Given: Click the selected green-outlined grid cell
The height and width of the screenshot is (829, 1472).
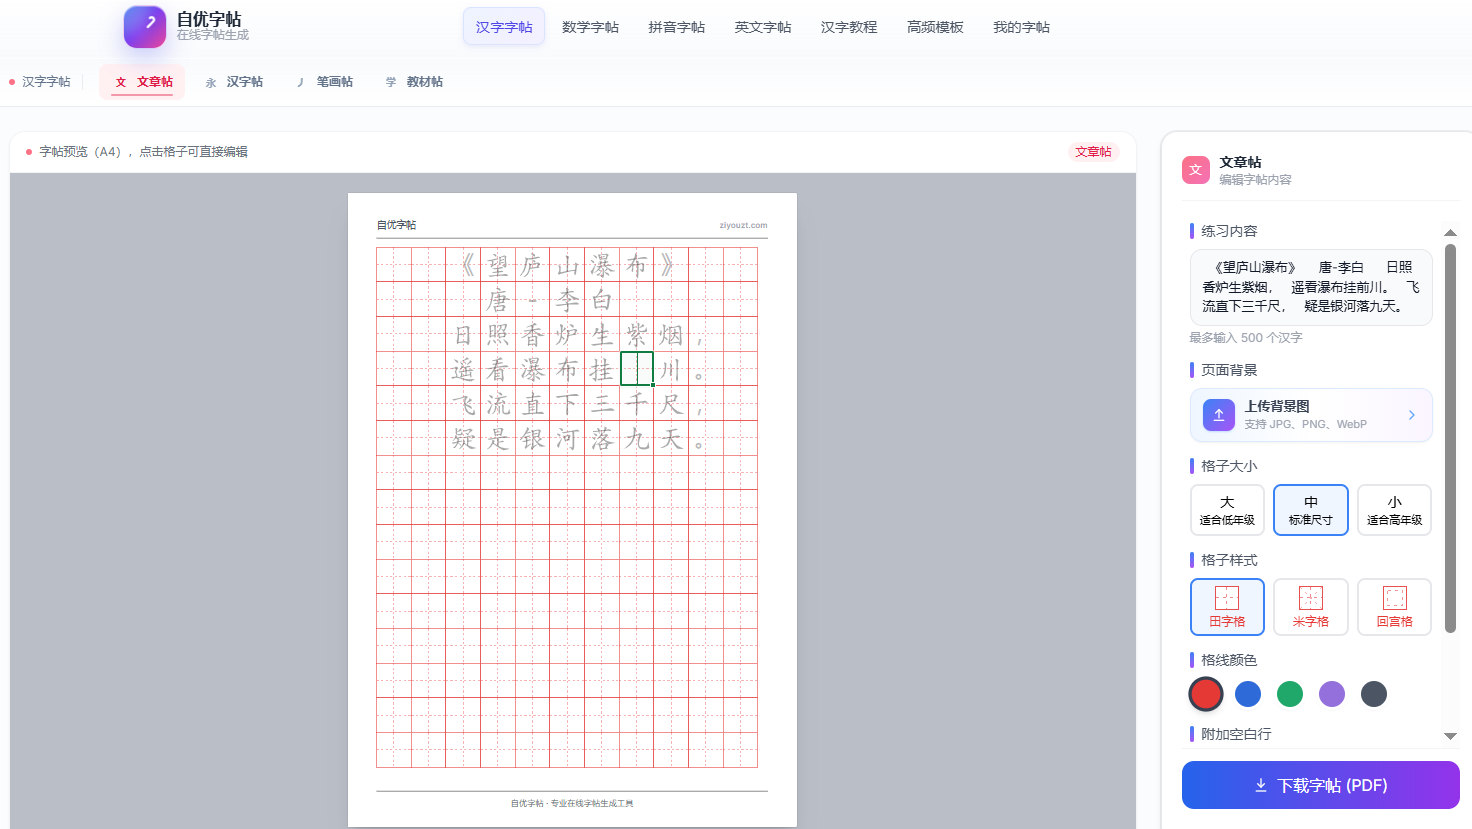Looking at the screenshot, I should tap(637, 369).
